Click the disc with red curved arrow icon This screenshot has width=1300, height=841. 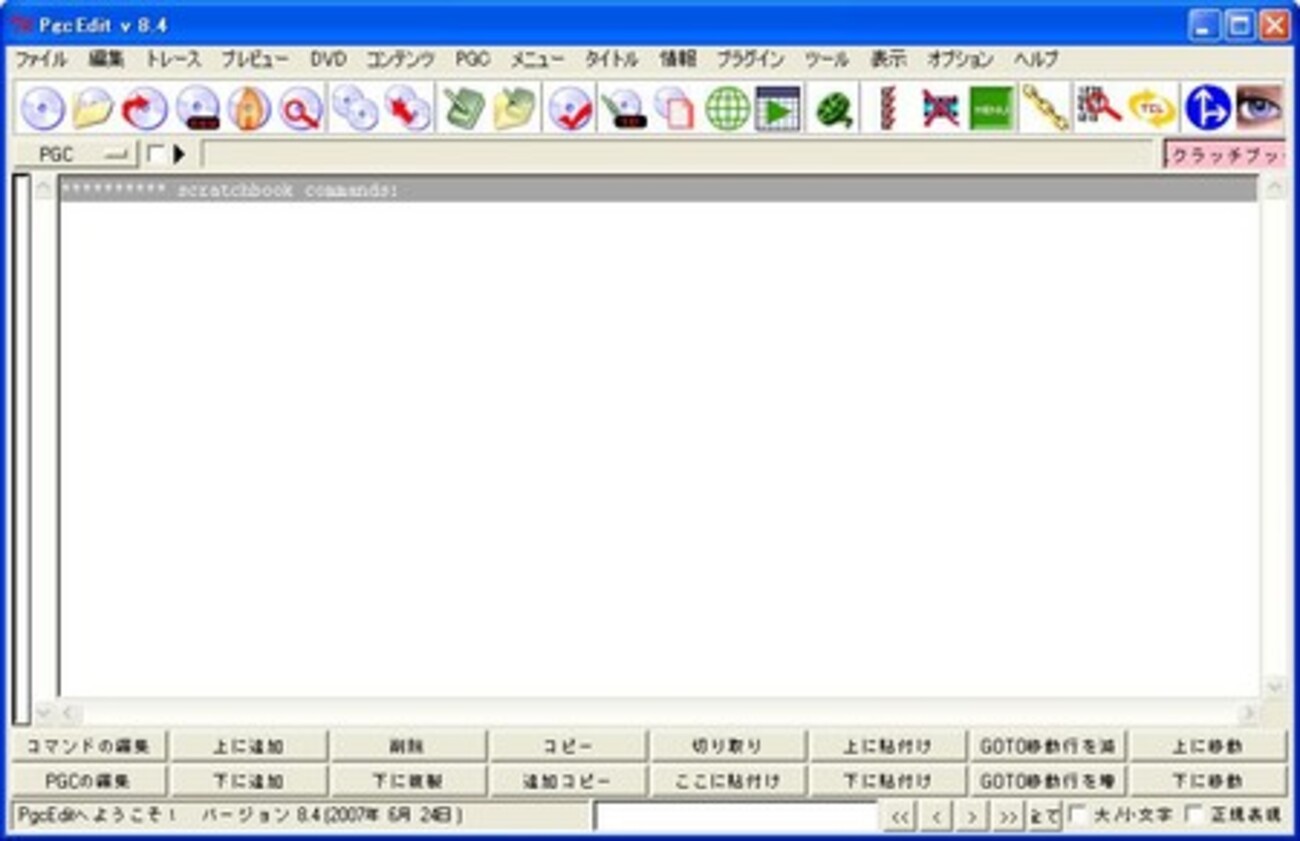[144, 108]
